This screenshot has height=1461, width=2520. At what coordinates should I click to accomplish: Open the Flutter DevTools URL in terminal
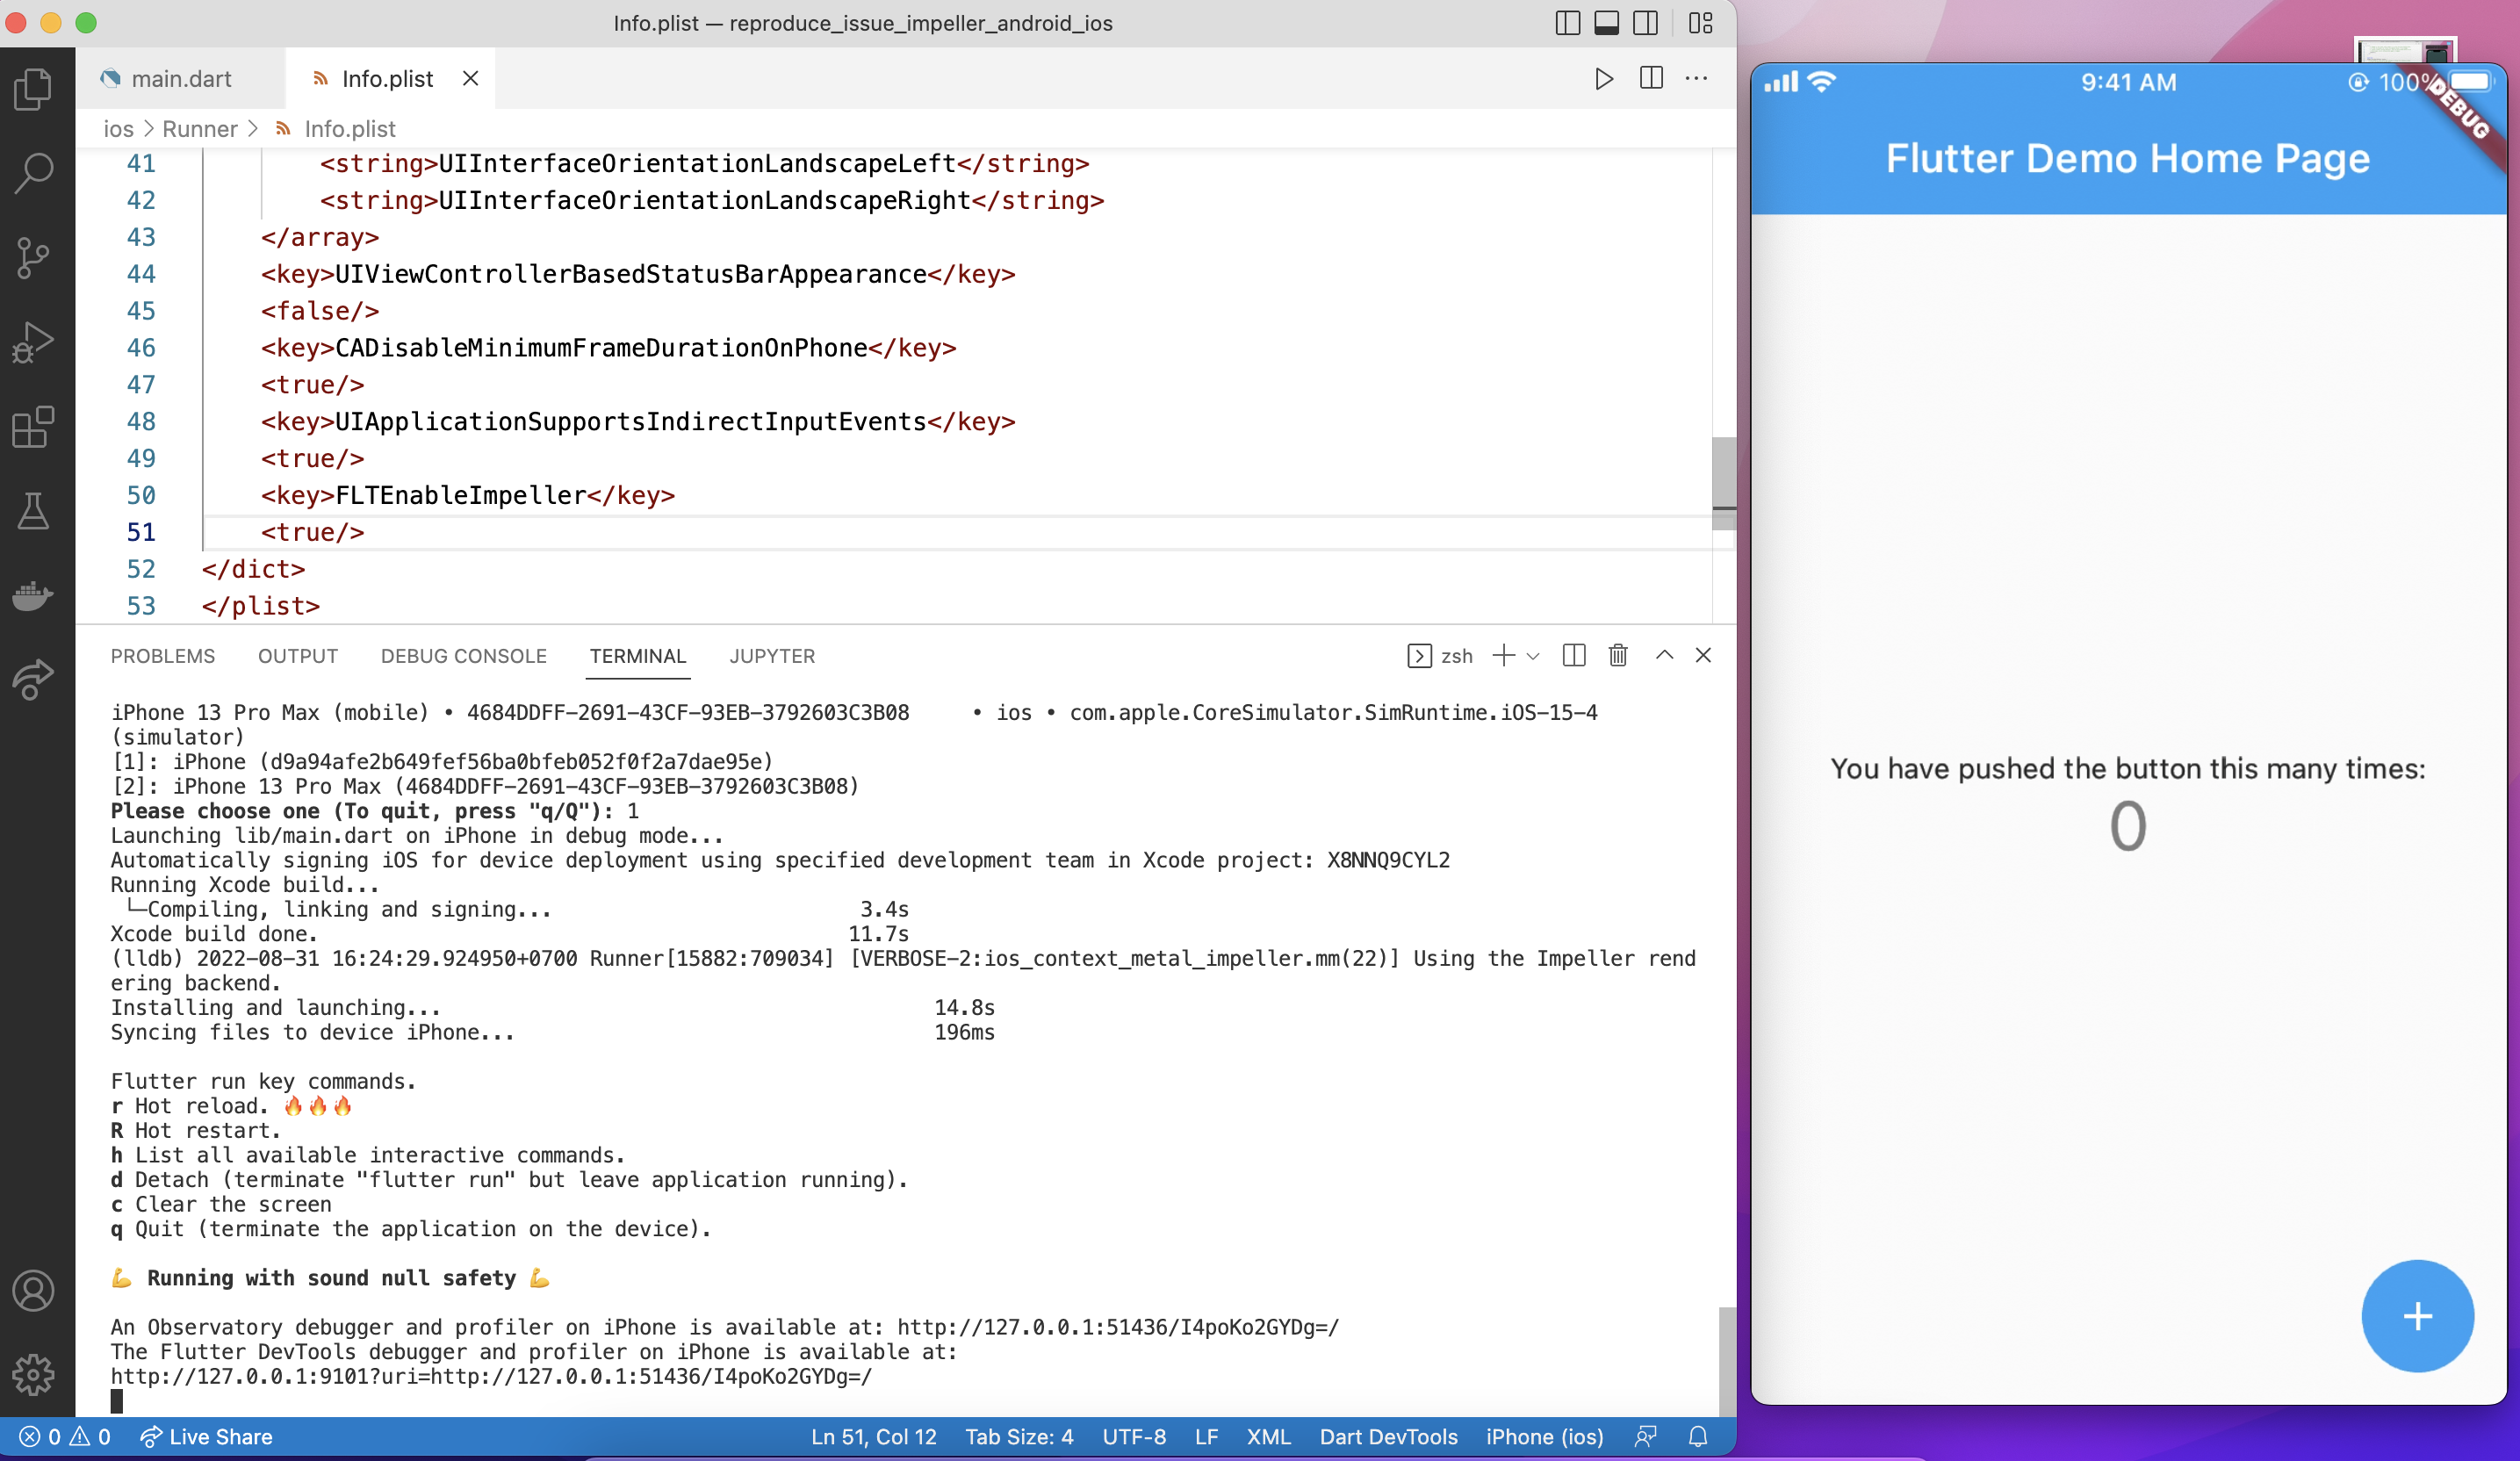click(x=490, y=1377)
